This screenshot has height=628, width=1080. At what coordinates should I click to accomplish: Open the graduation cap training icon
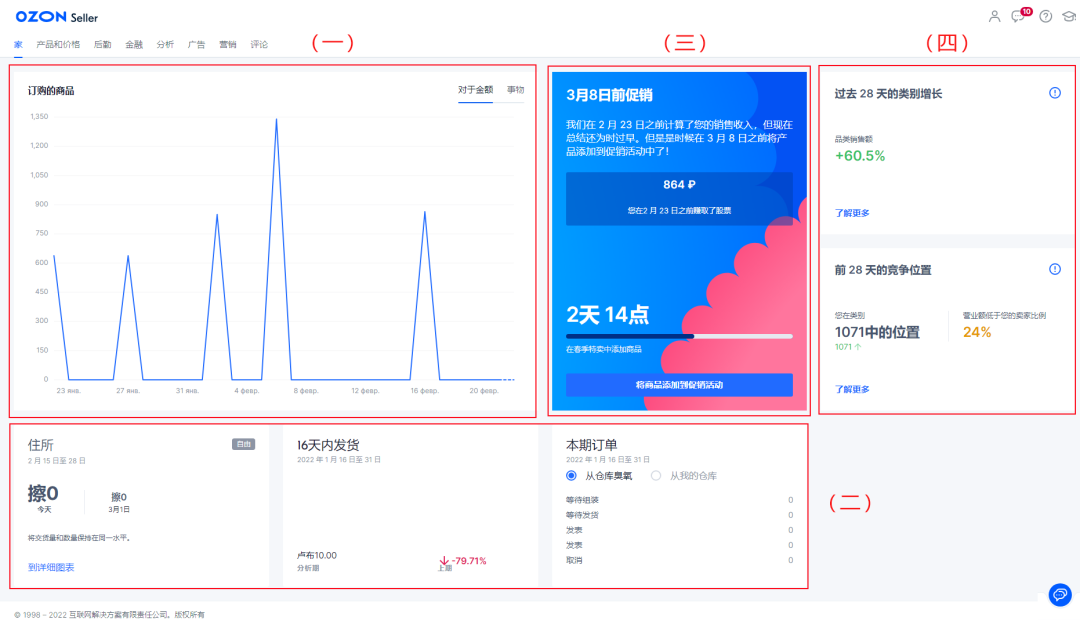coord(1067,16)
